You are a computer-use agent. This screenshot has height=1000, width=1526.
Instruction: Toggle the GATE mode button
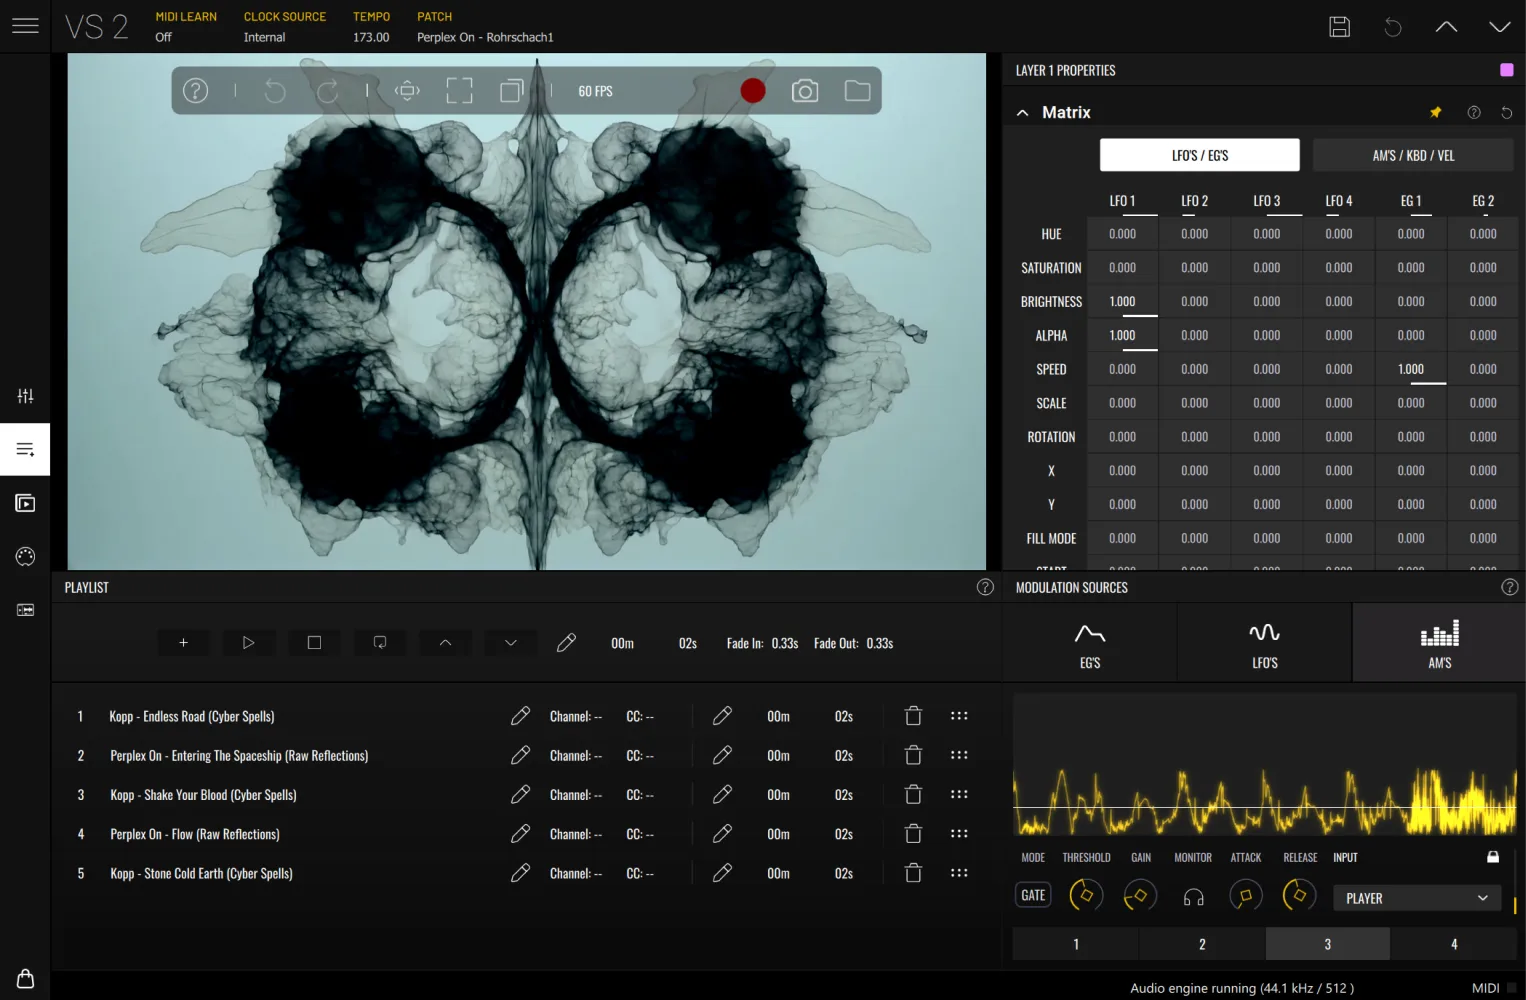coord(1032,894)
